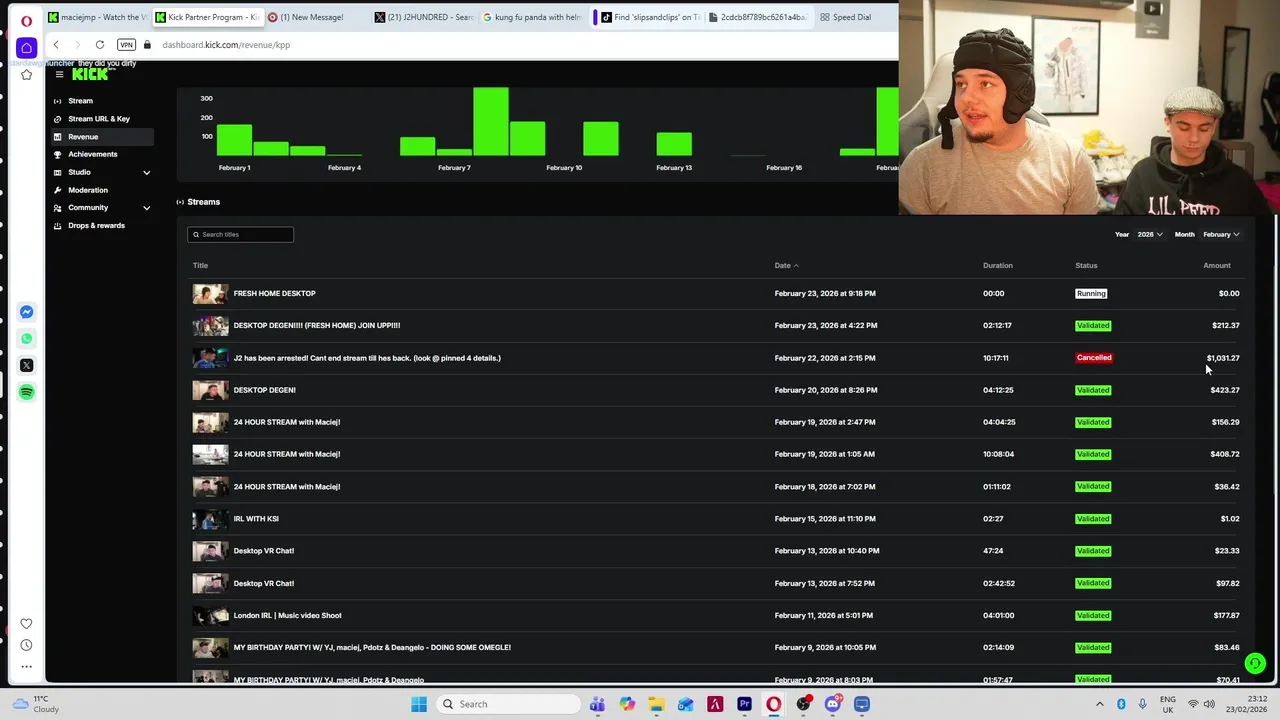Click the Validated badge for $423.27 stream

pos(1093,390)
